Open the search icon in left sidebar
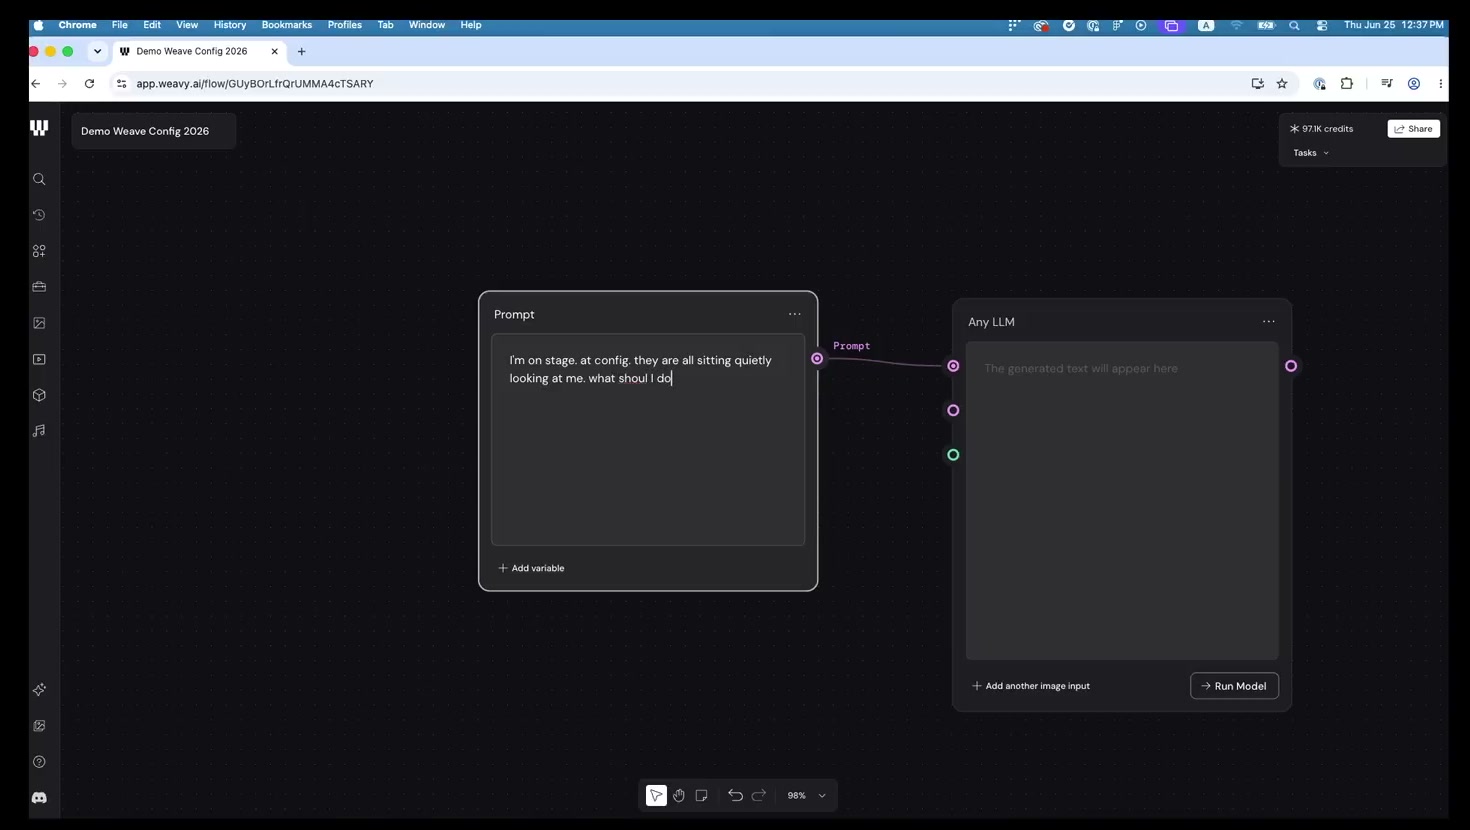1470x830 pixels. (x=39, y=179)
